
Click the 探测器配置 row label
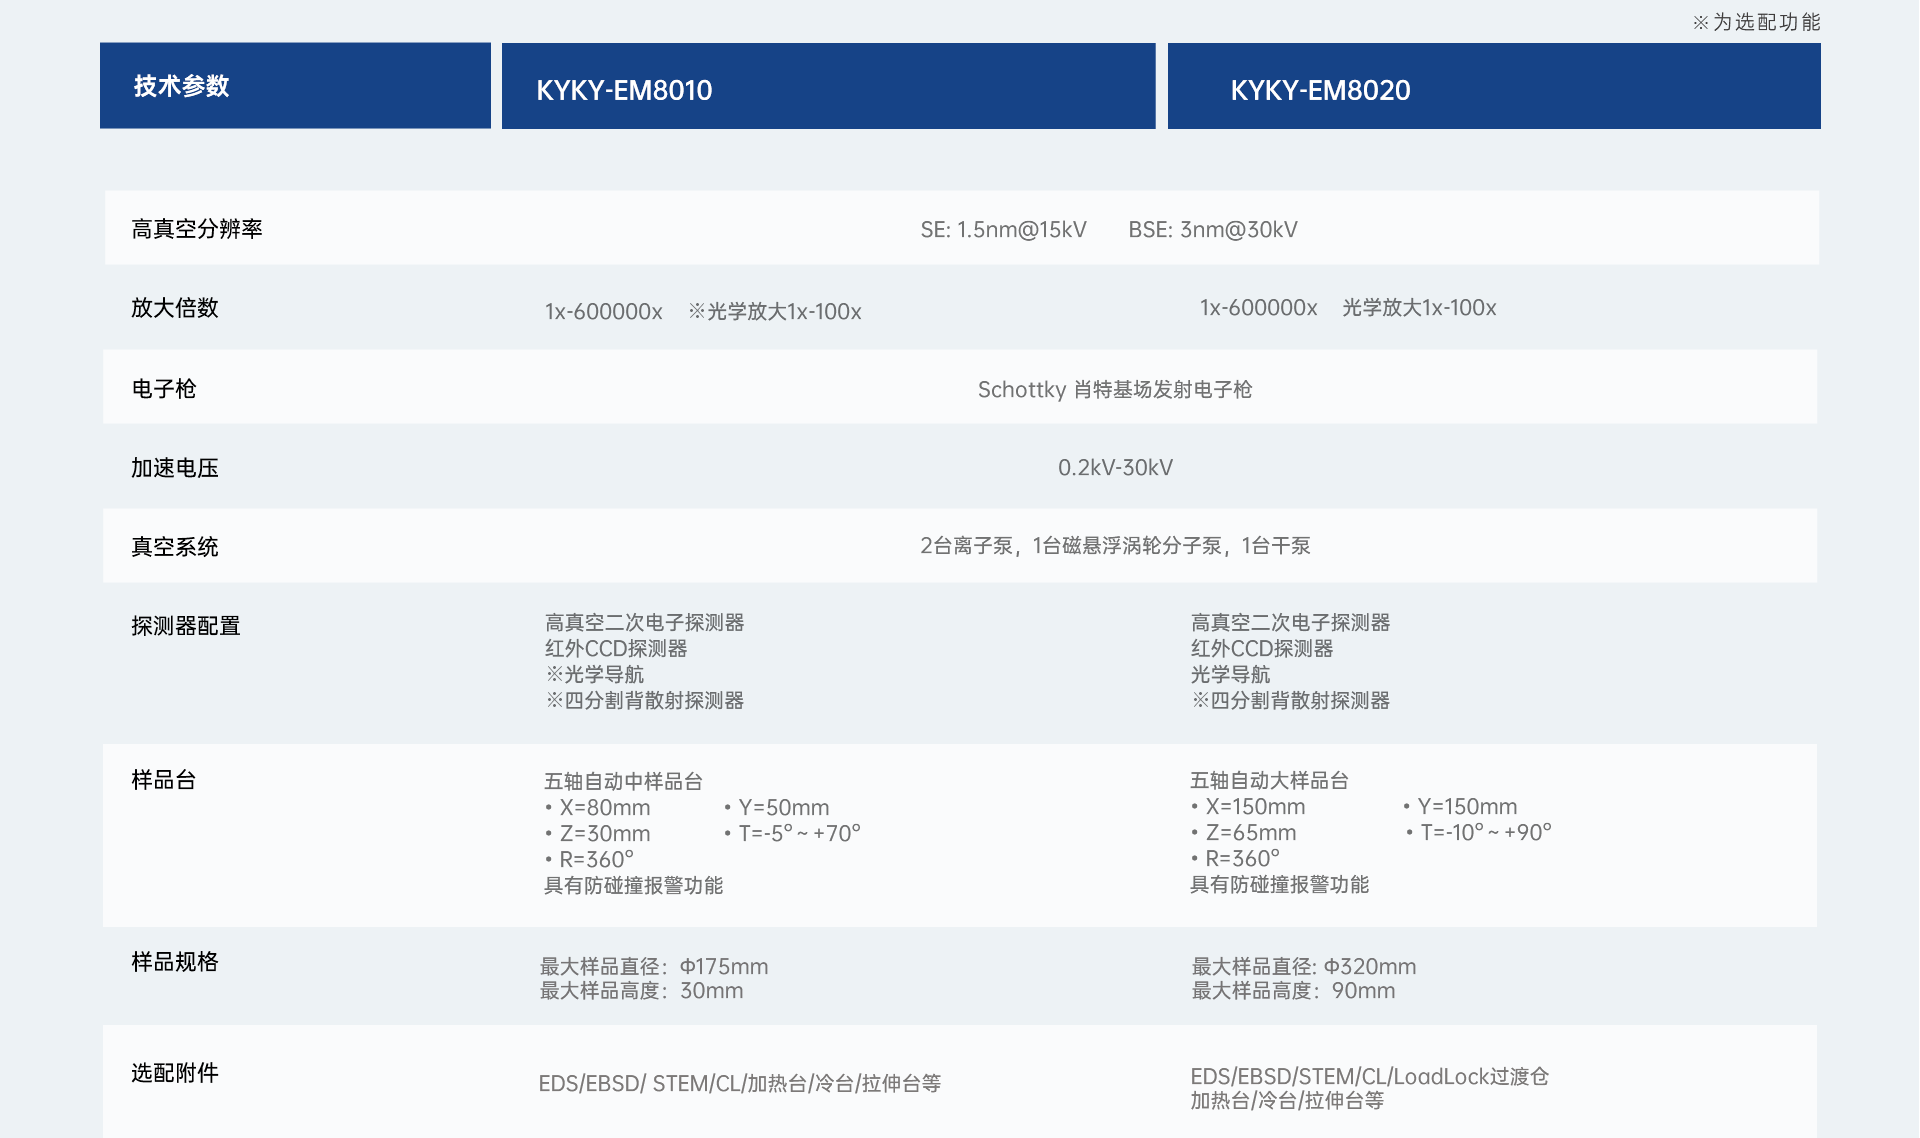pyautogui.click(x=186, y=626)
